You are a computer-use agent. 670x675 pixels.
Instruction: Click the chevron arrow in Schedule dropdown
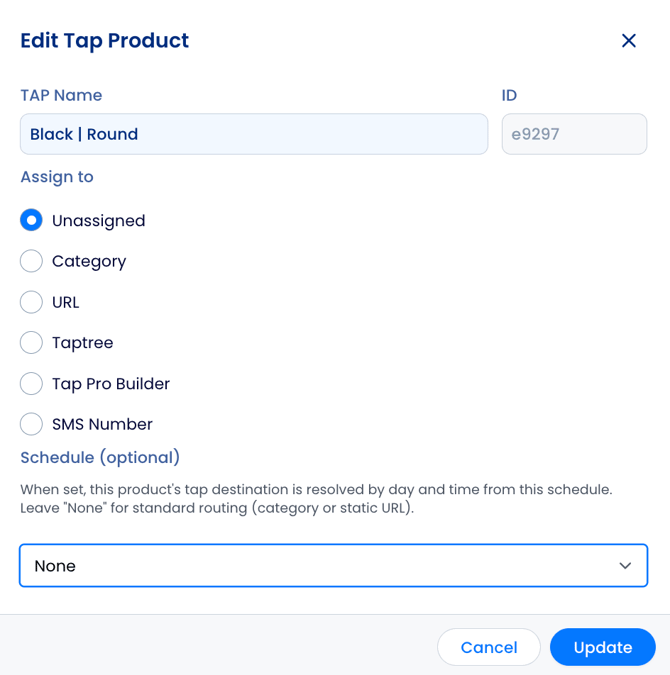(x=625, y=565)
